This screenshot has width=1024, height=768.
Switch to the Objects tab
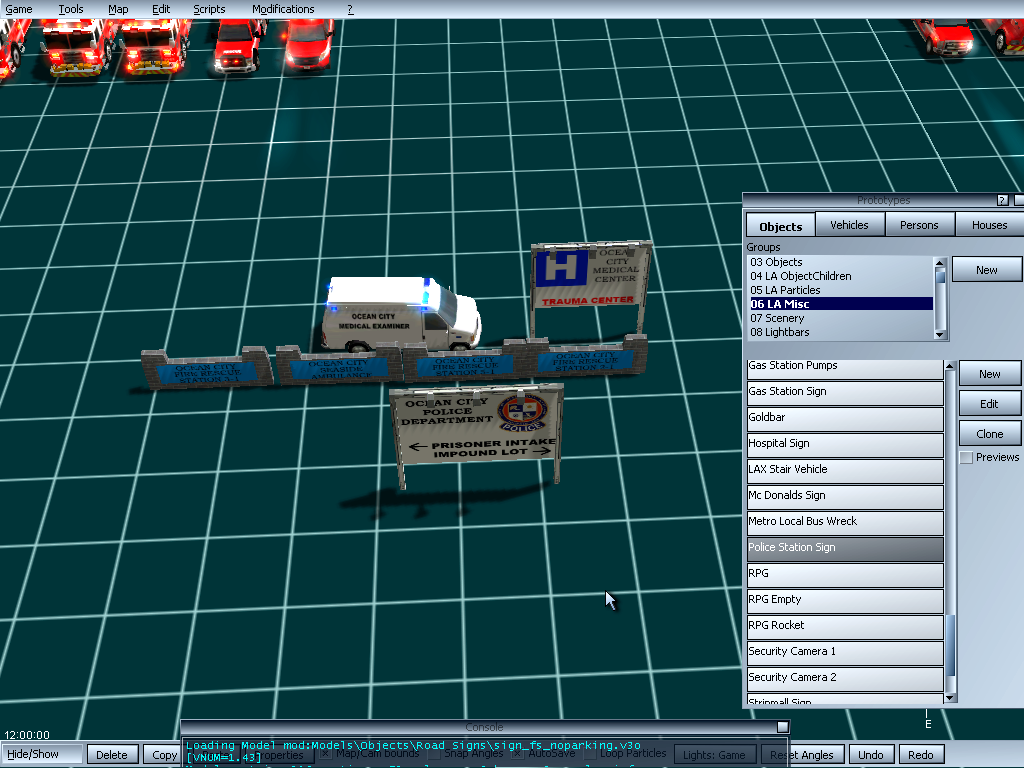pyautogui.click(x=780, y=226)
